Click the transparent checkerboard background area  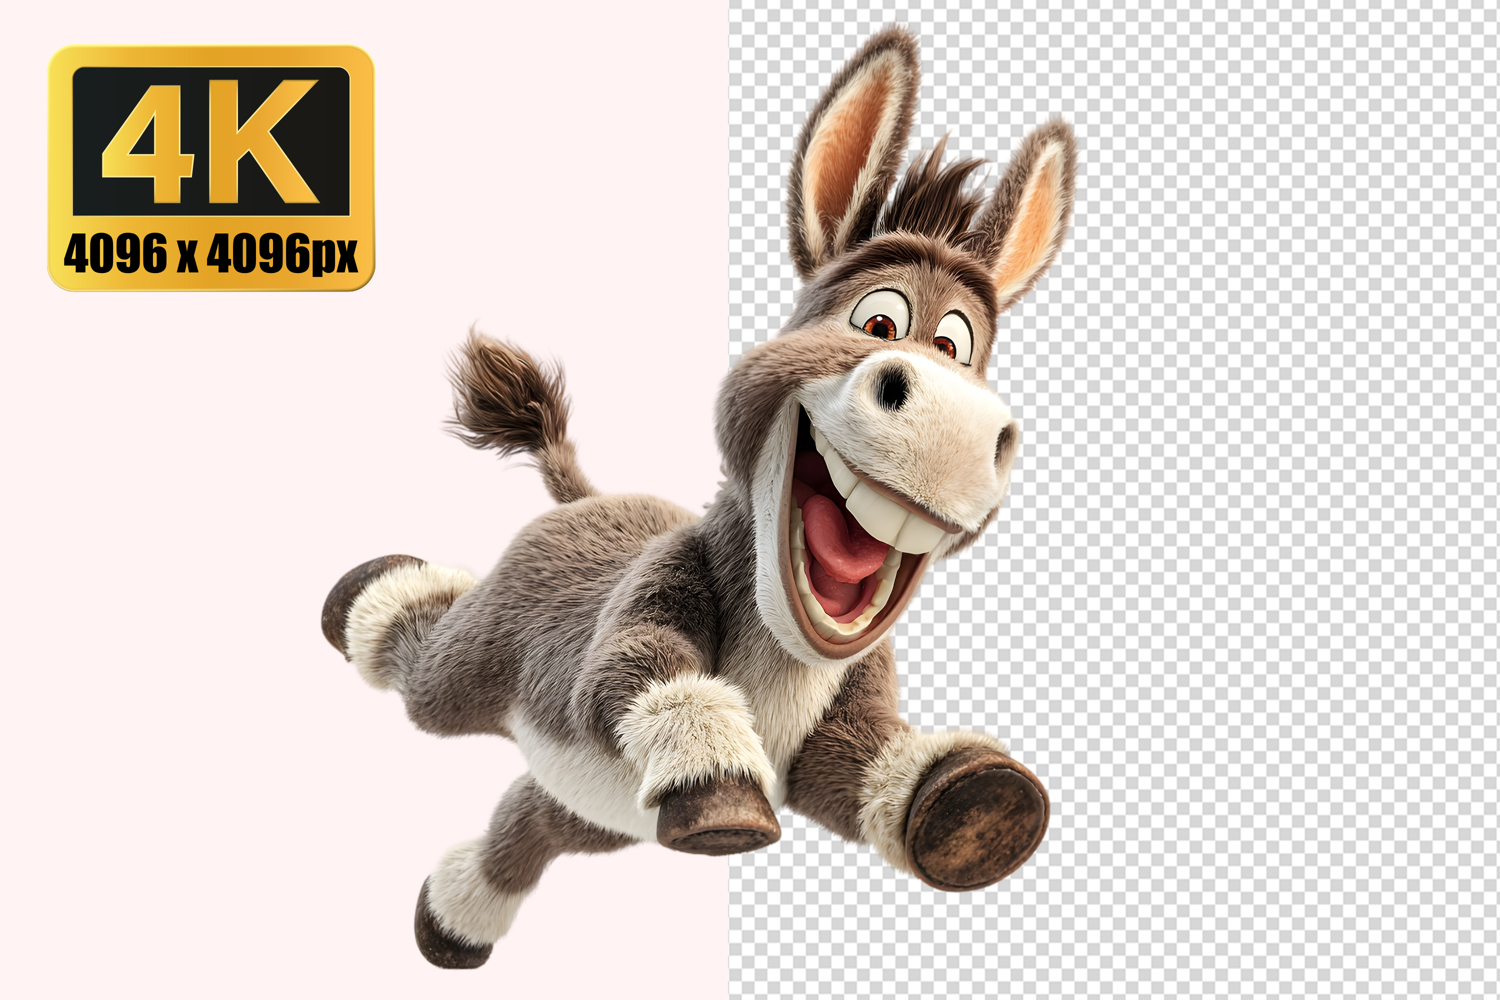(1250, 500)
